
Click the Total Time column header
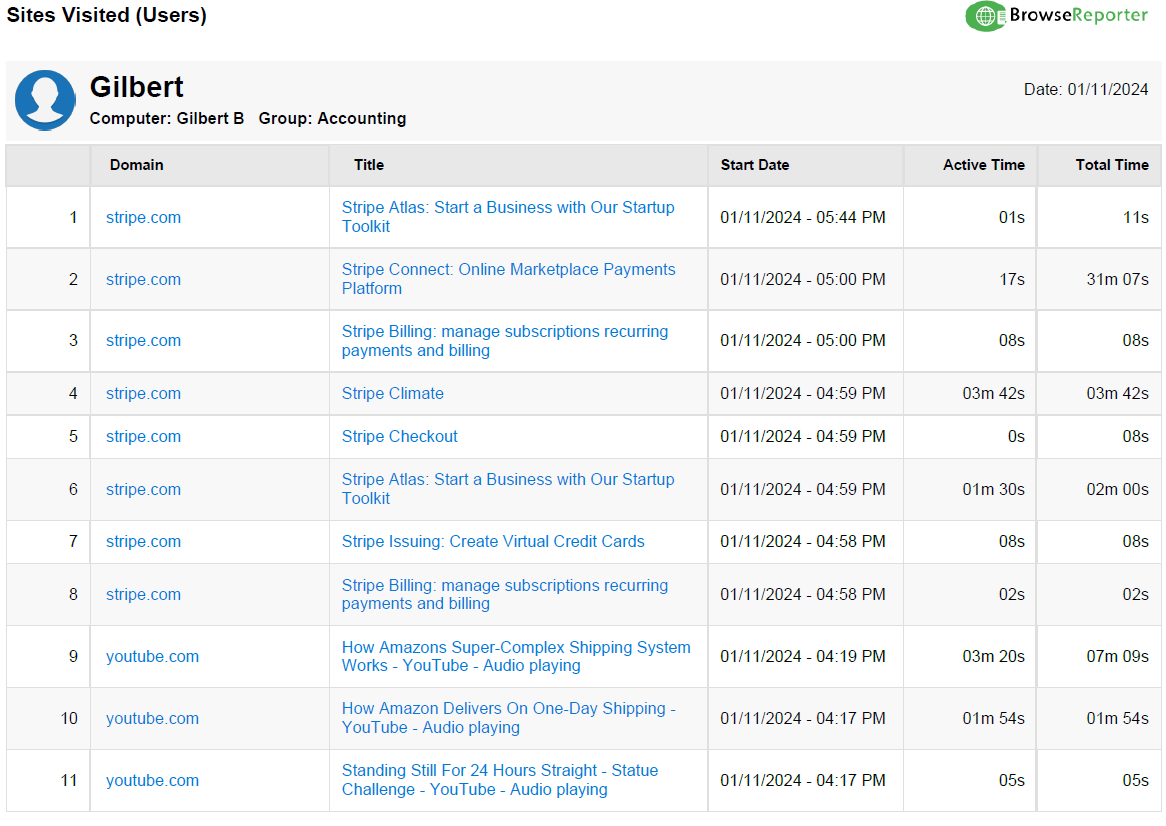pos(1112,165)
